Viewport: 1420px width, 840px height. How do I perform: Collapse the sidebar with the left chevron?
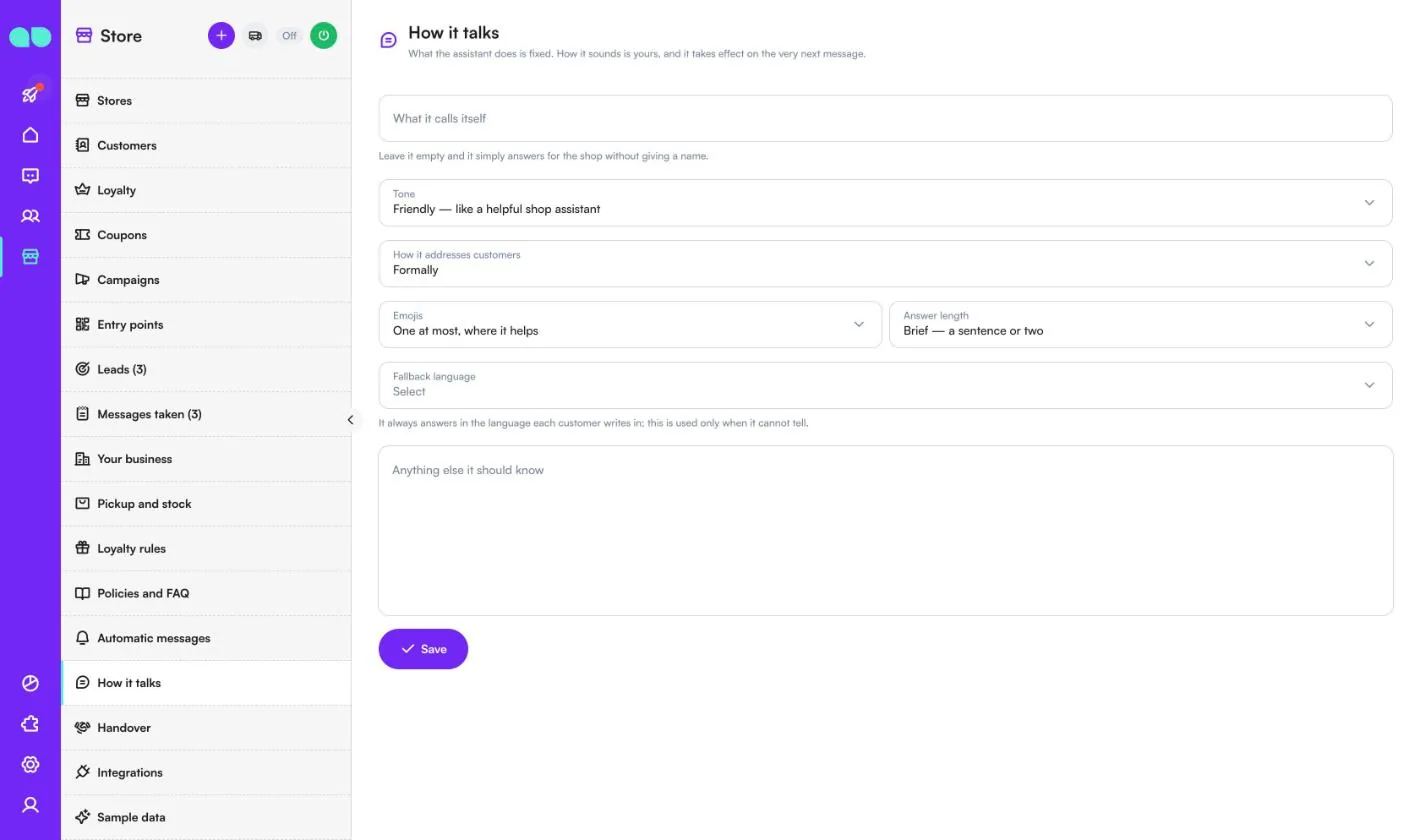click(350, 420)
